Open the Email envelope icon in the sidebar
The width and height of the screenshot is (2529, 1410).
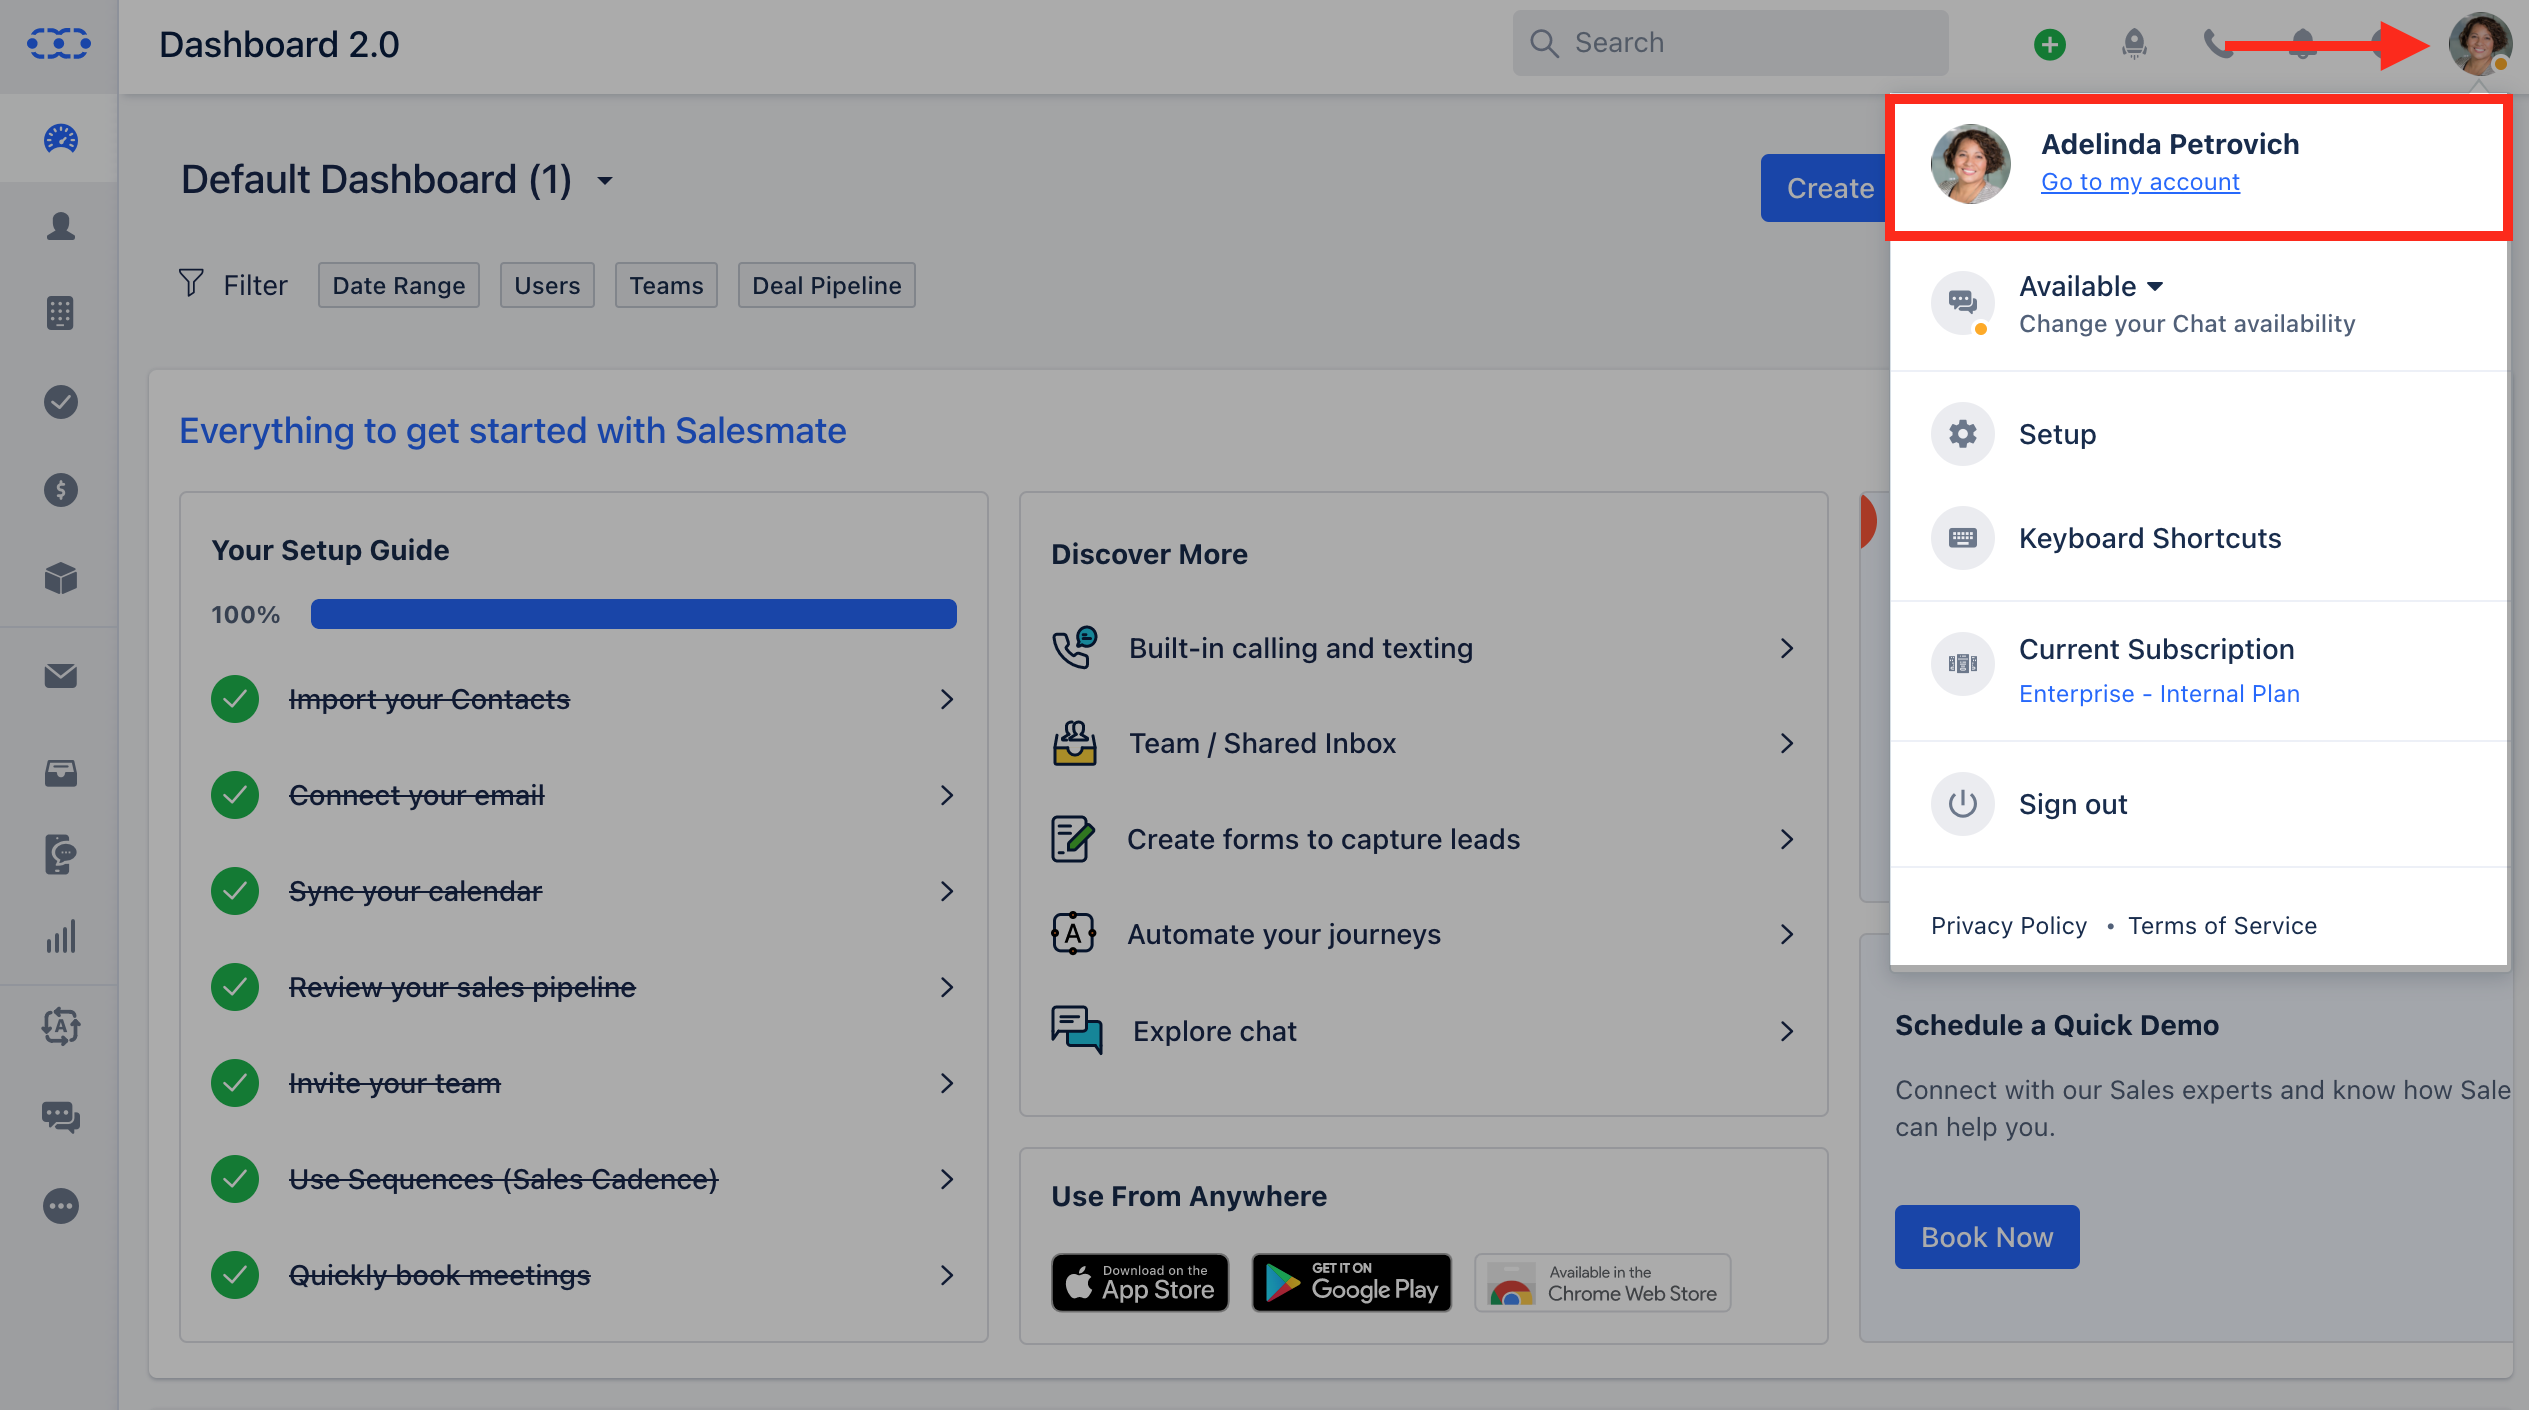click(x=59, y=675)
